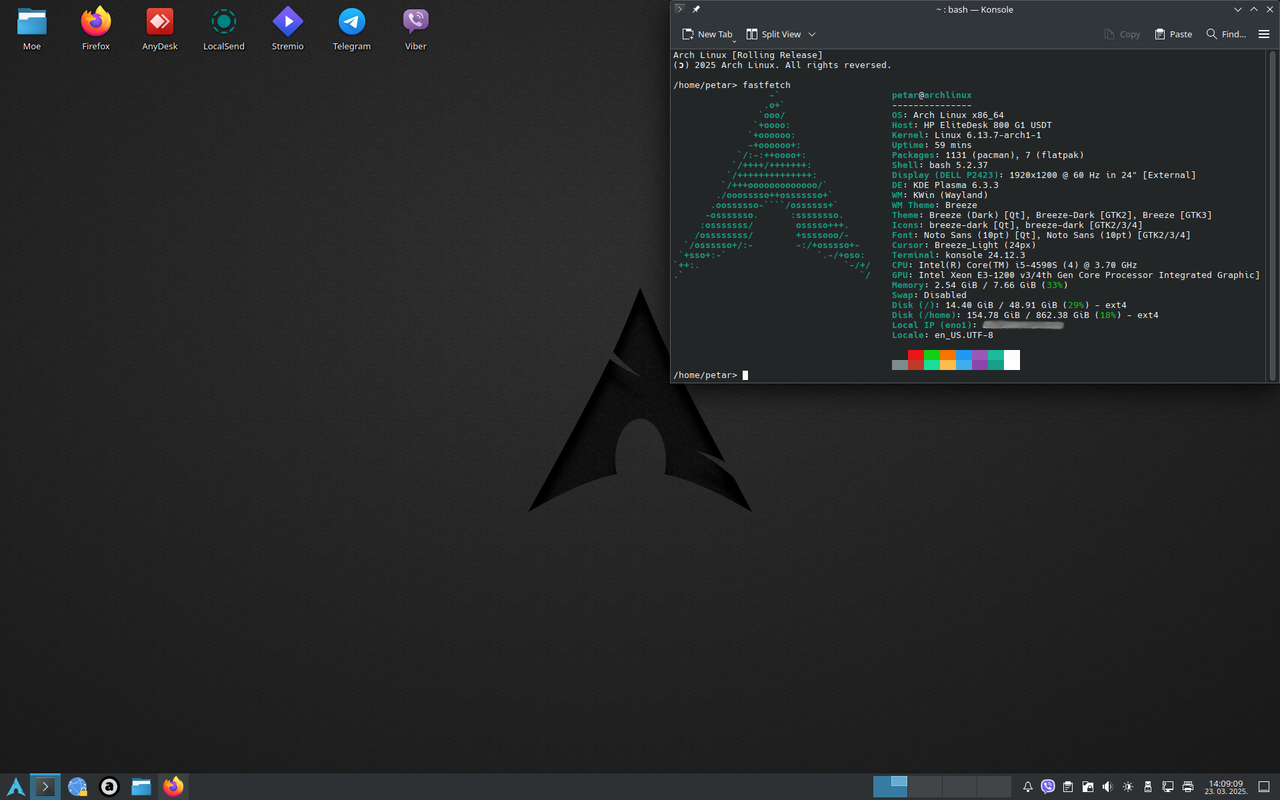The width and height of the screenshot is (1280, 800).
Task: Click the Copy button in Konsole
Action: 1122,34
